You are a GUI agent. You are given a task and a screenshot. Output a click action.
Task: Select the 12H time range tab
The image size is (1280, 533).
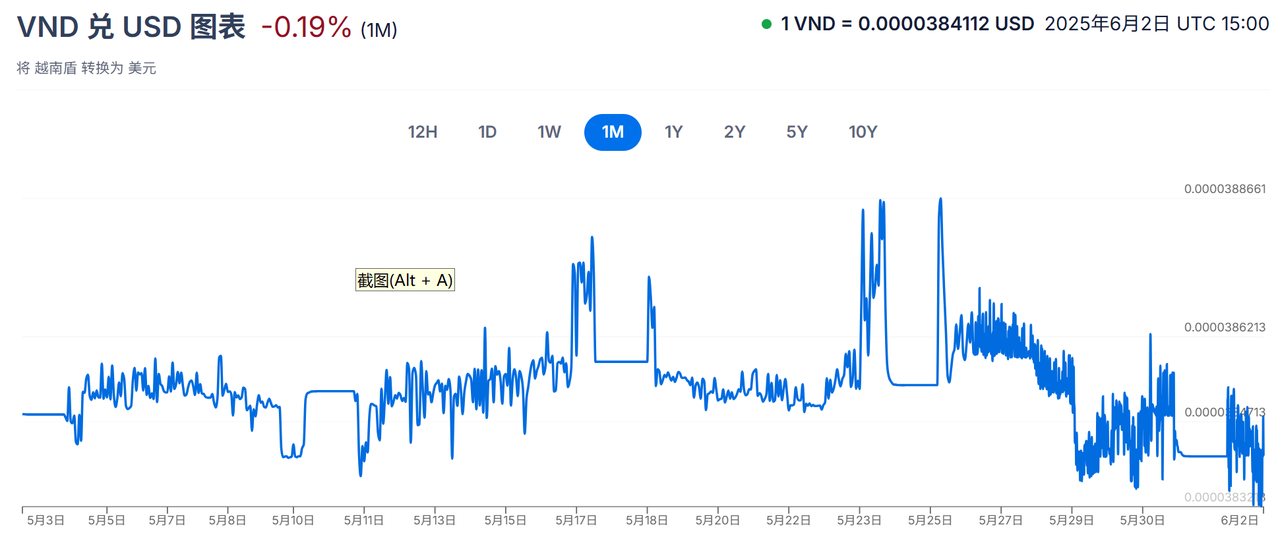(x=422, y=132)
